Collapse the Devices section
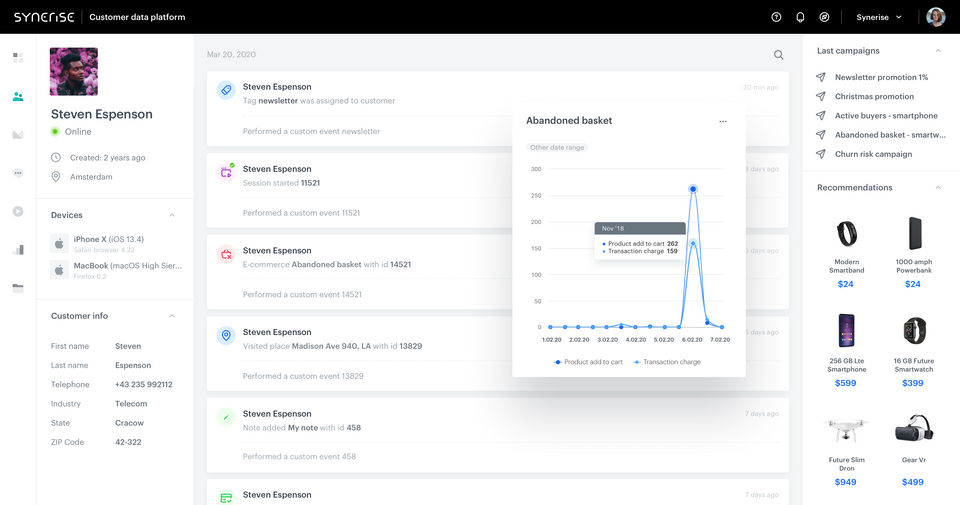Screen dimensions: 960x505 [x=172, y=215]
